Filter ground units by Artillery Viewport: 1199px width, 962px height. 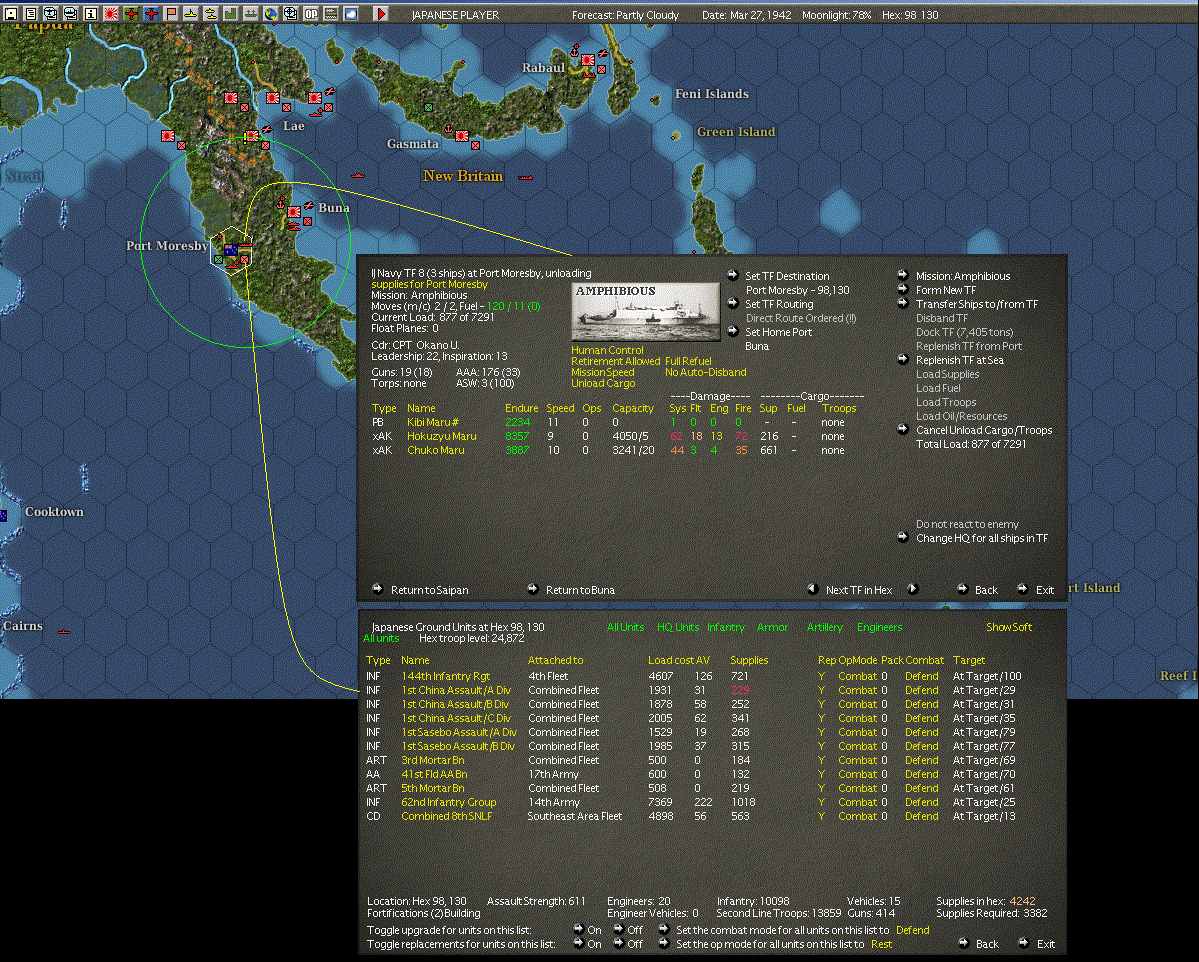824,627
